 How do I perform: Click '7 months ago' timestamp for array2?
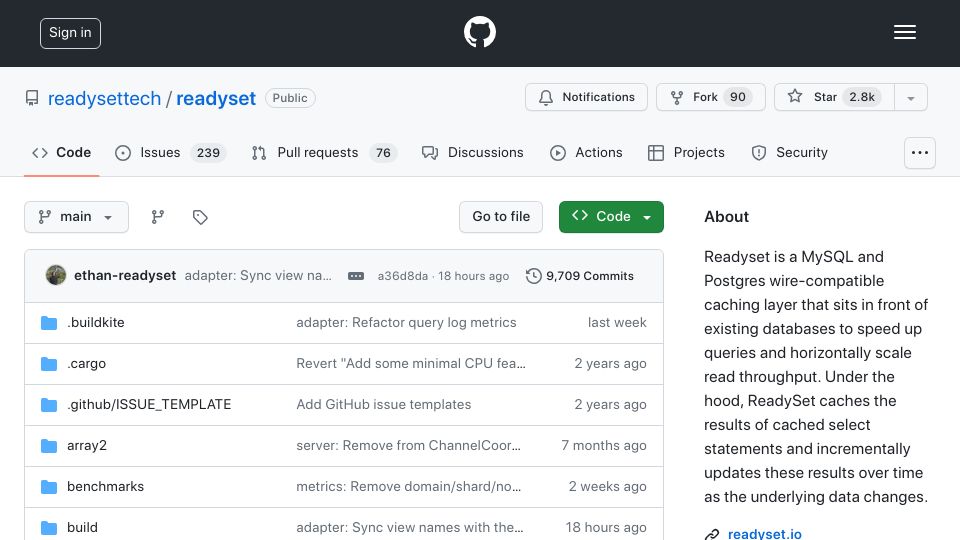pos(604,446)
